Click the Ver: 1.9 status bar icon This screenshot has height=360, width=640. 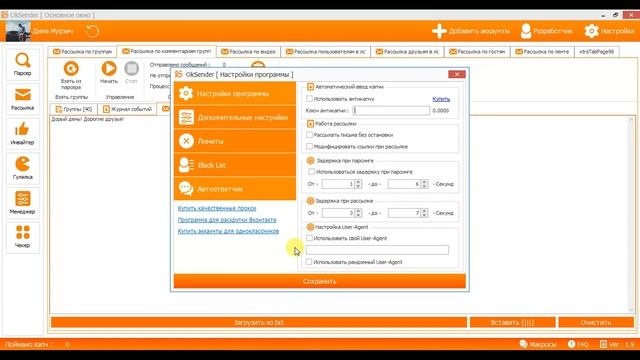(603, 344)
